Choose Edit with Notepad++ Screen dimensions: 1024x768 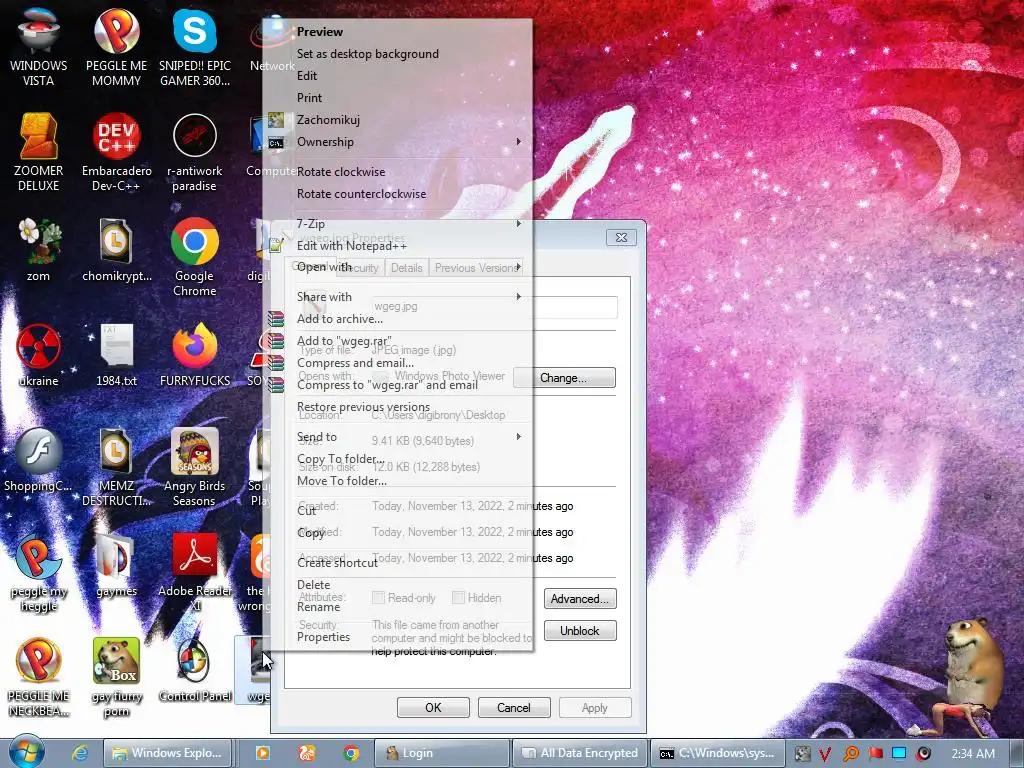tap(398, 246)
